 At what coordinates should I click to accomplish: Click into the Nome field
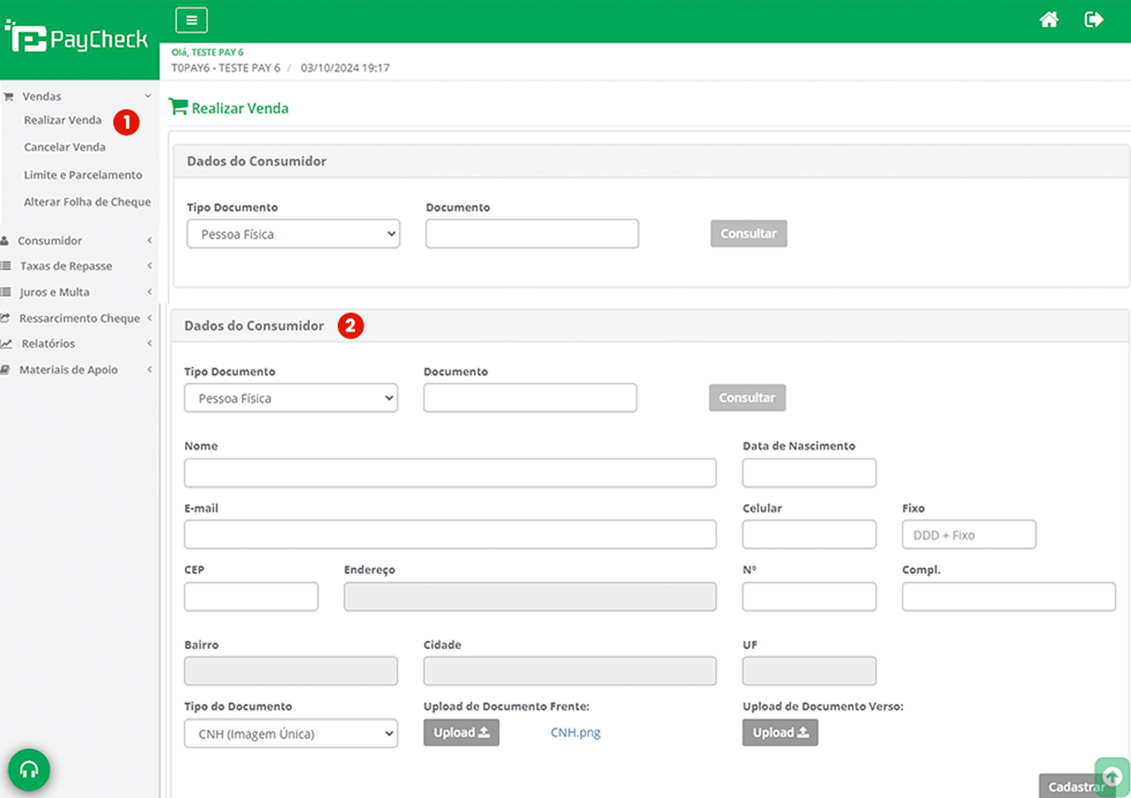450,473
